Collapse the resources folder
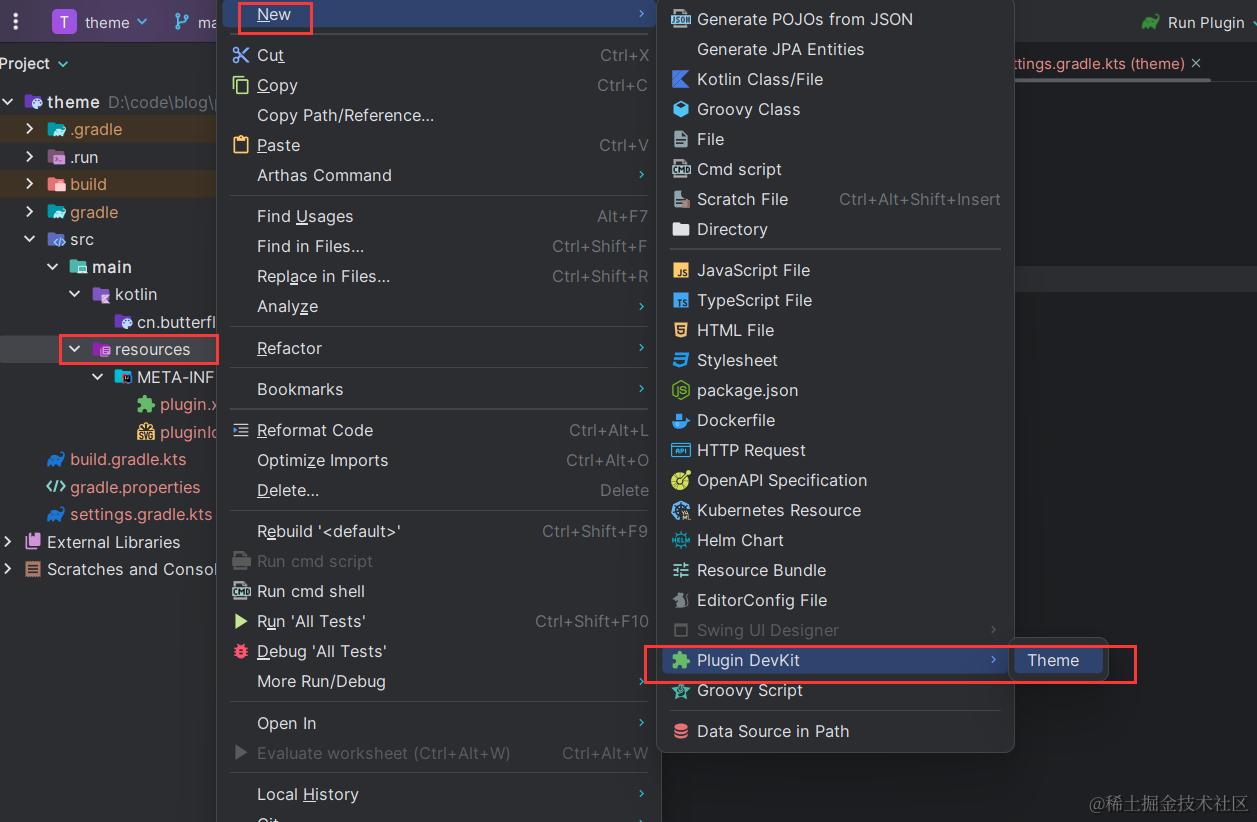The height and width of the screenshot is (822, 1257). tap(74, 349)
